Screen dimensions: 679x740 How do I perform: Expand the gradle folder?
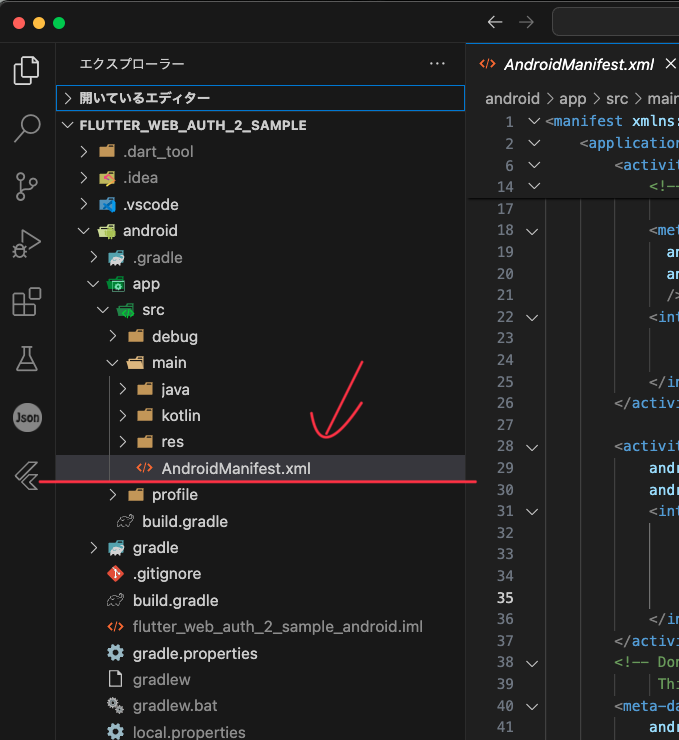click(x=260, y=548)
